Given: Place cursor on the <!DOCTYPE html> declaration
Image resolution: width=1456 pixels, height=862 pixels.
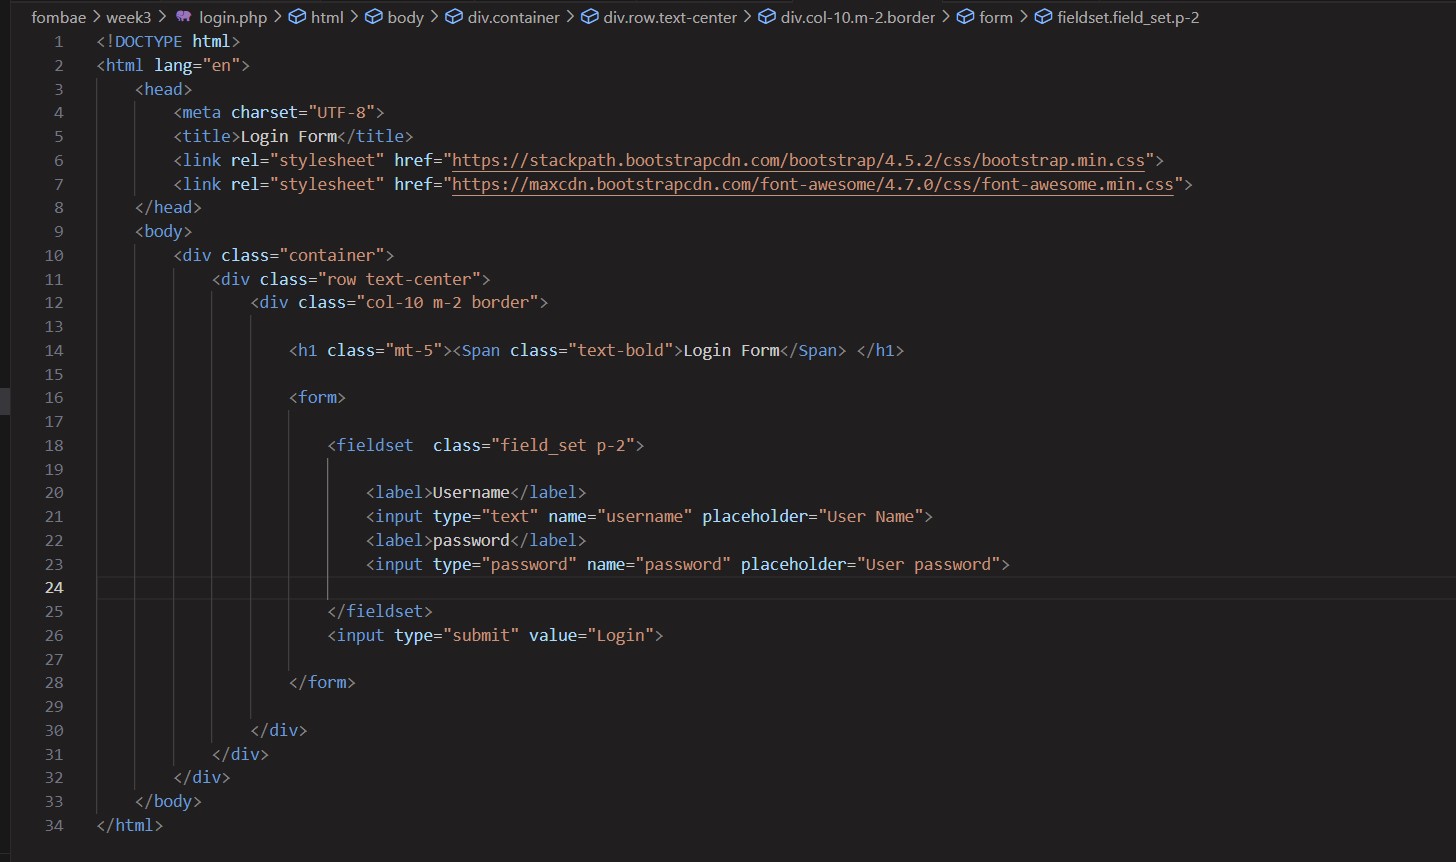Looking at the screenshot, I should point(168,41).
